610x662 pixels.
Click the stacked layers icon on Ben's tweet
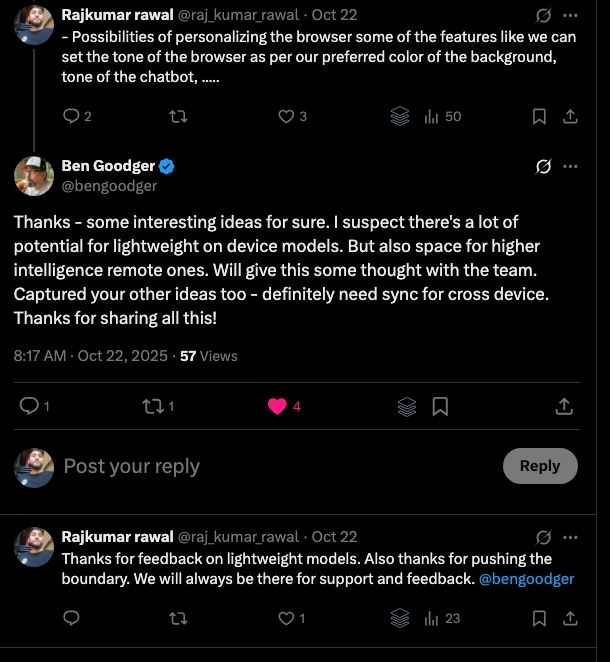click(406, 406)
